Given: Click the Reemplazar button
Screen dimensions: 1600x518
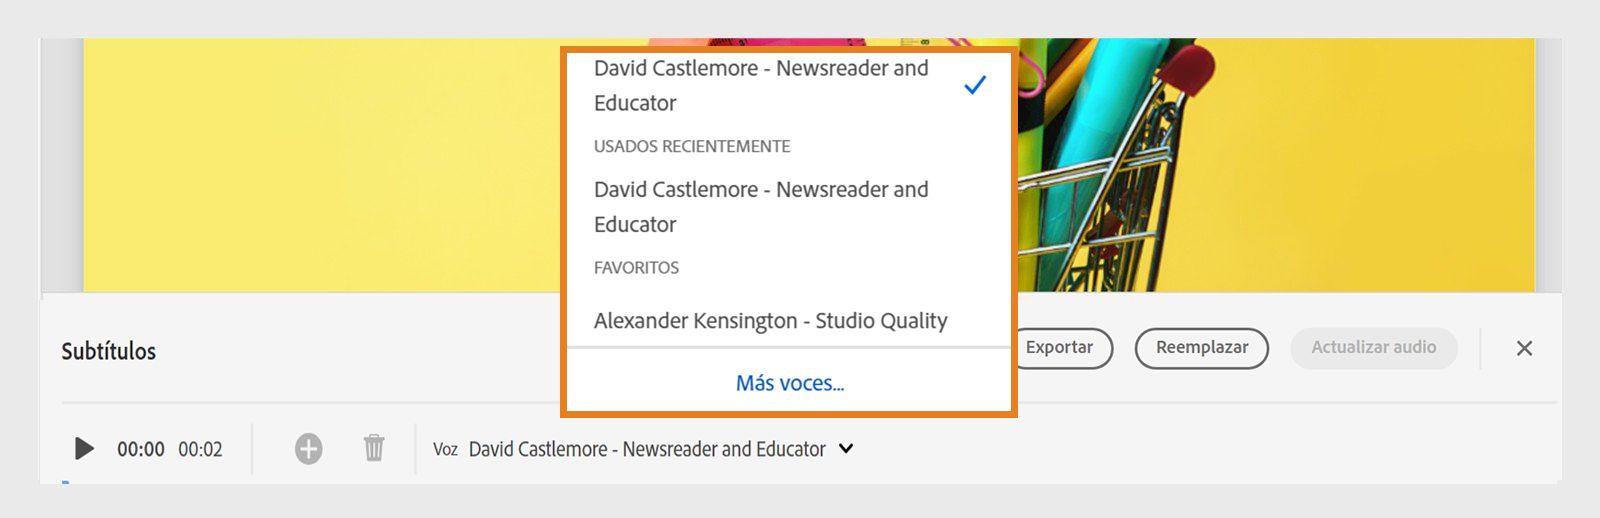Looking at the screenshot, I should pyautogui.click(x=1201, y=348).
